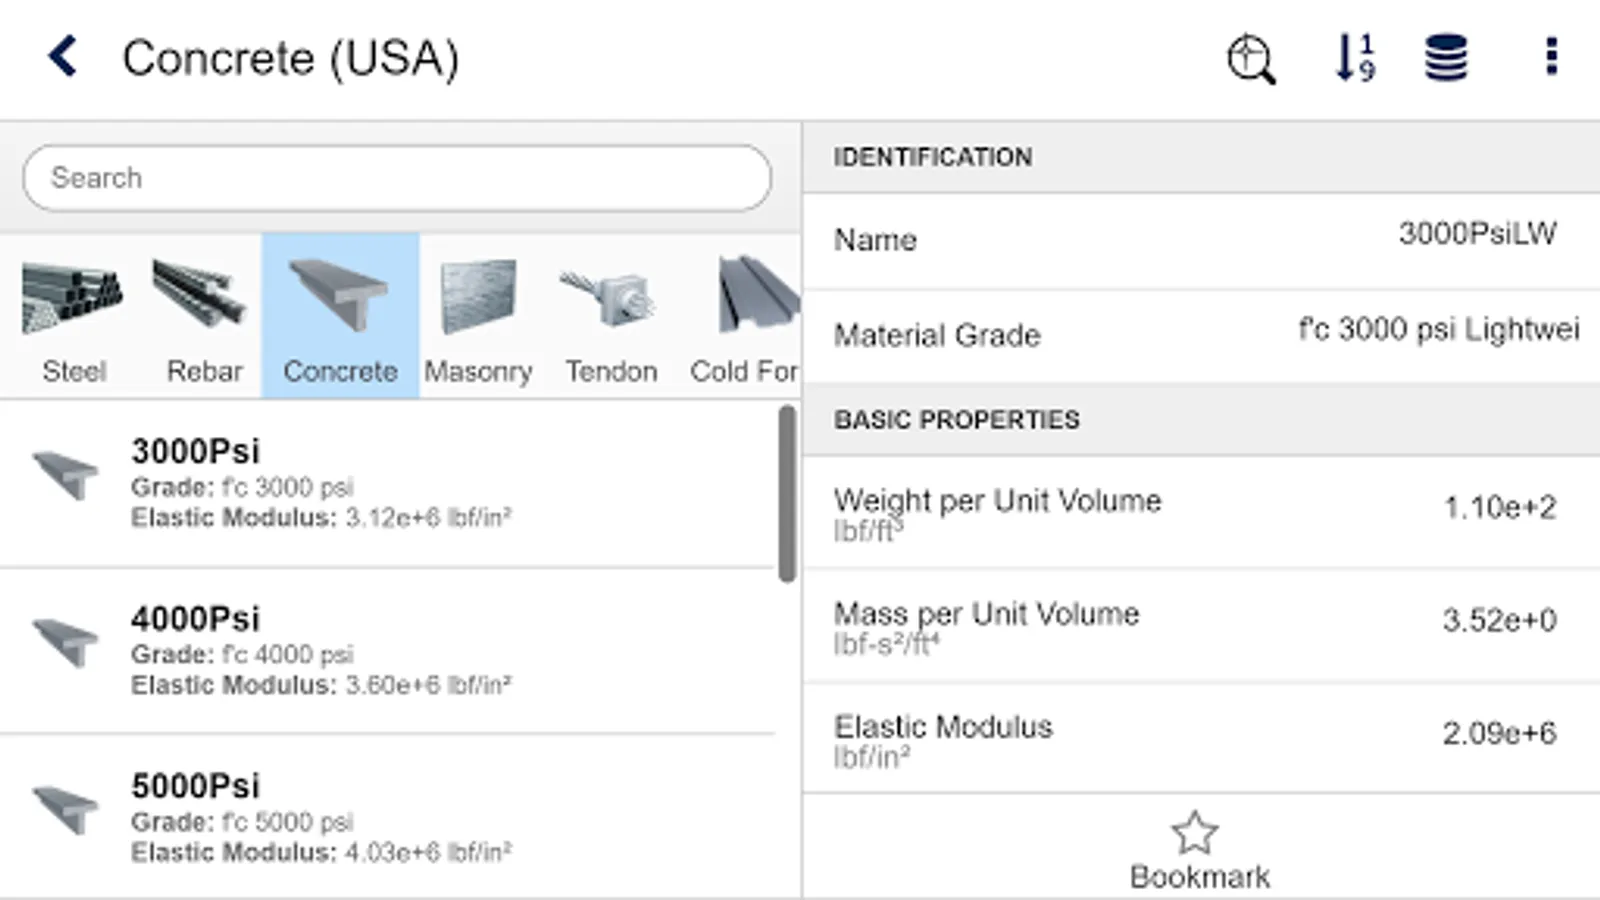
Task: Tap the Material Grade row
Action: pyautogui.click(x=1200, y=335)
